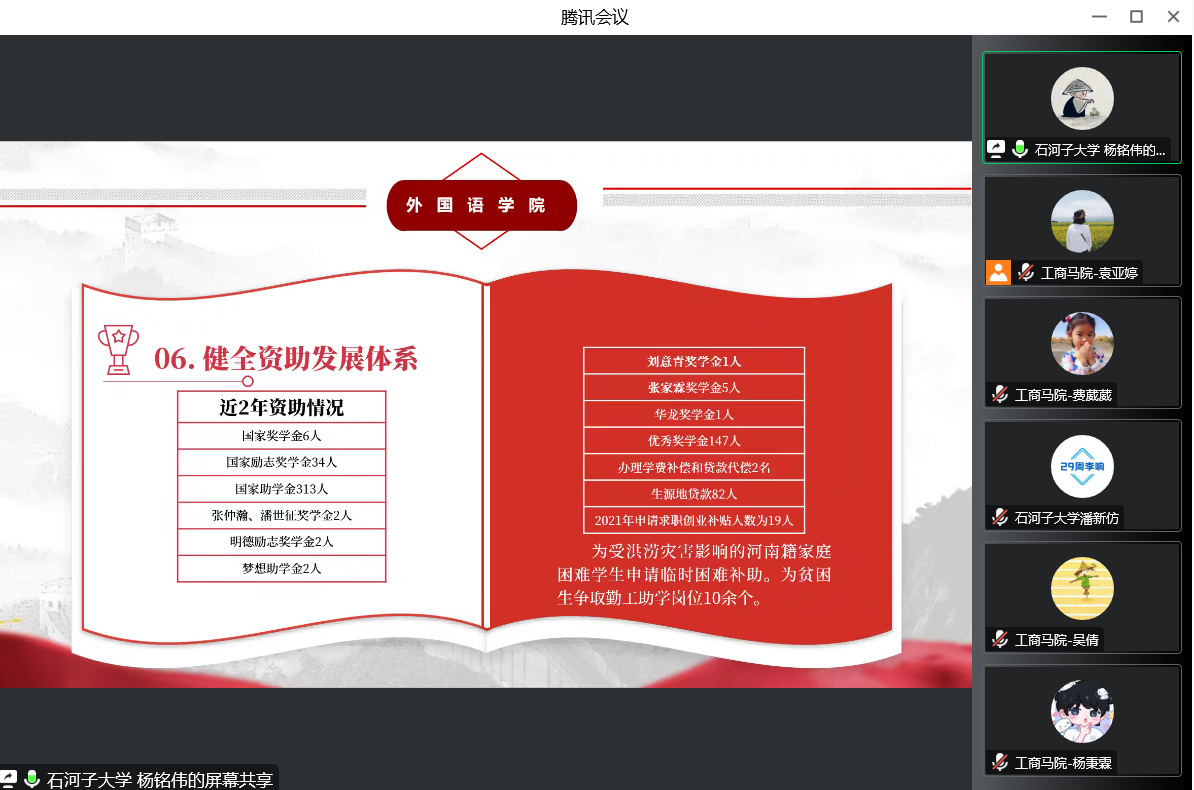The image size is (1194, 790).
Task: Select 袁亚婷's flower field avatar
Action: (1082, 221)
